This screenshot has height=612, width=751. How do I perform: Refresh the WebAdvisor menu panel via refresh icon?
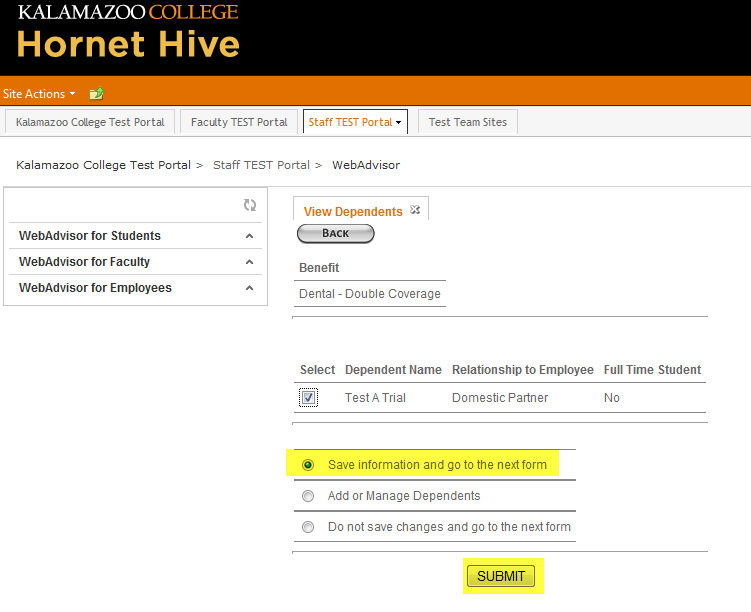pyautogui.click(x=250, y=205)
